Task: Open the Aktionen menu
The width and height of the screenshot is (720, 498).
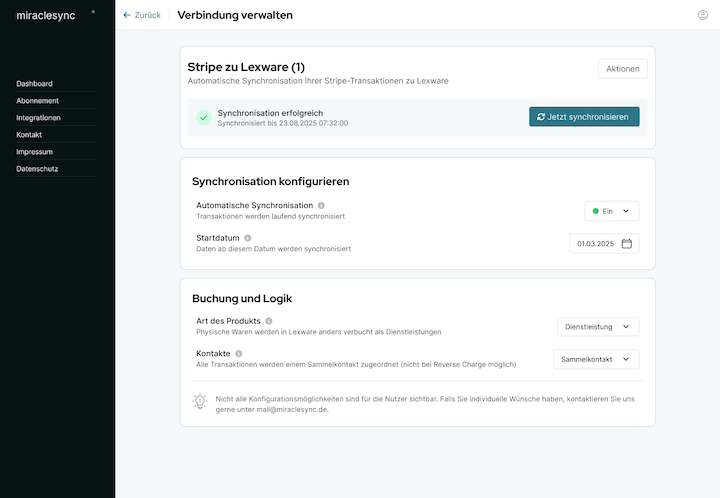Action: point(622,68)
